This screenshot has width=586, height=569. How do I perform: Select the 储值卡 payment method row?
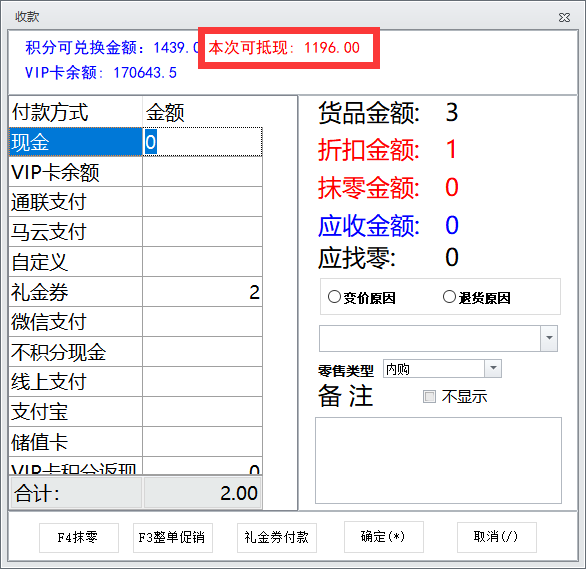pyautogui.click(x=136, y=442)
